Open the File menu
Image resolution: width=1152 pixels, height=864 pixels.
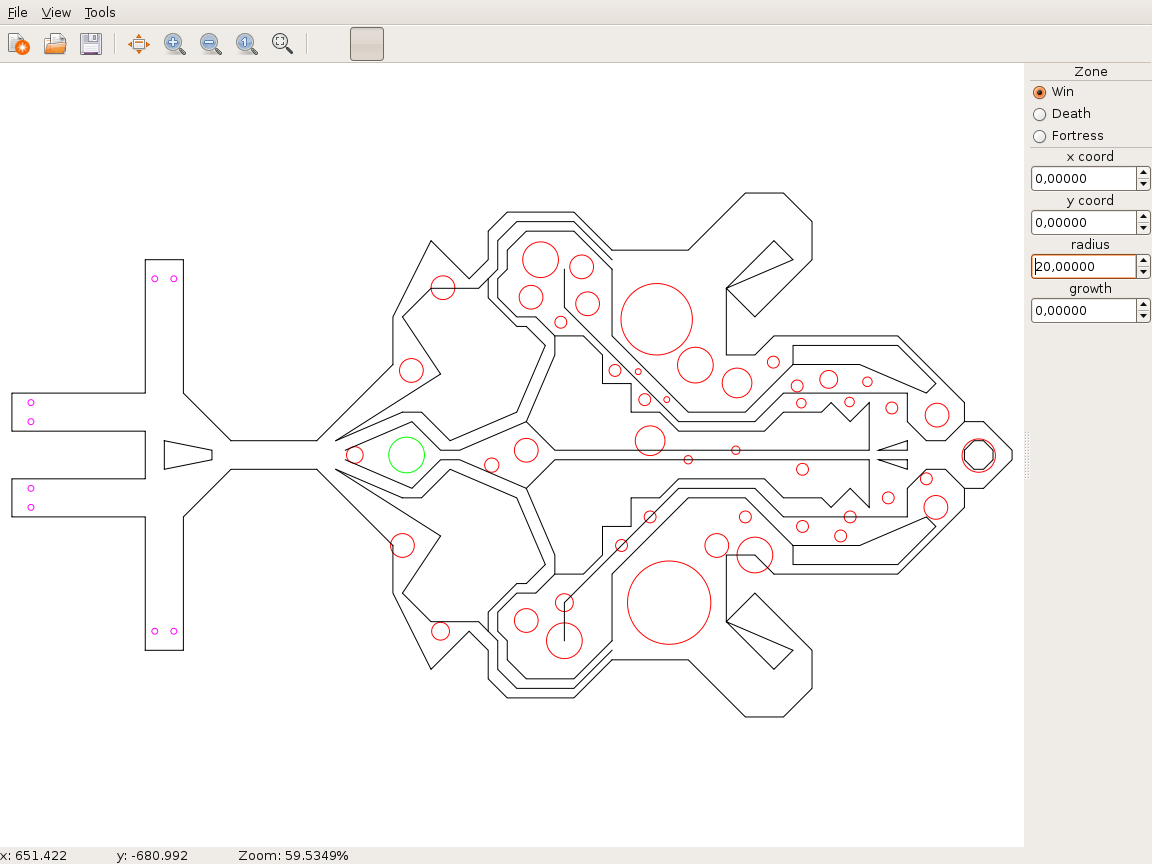(x=17, y=13)
